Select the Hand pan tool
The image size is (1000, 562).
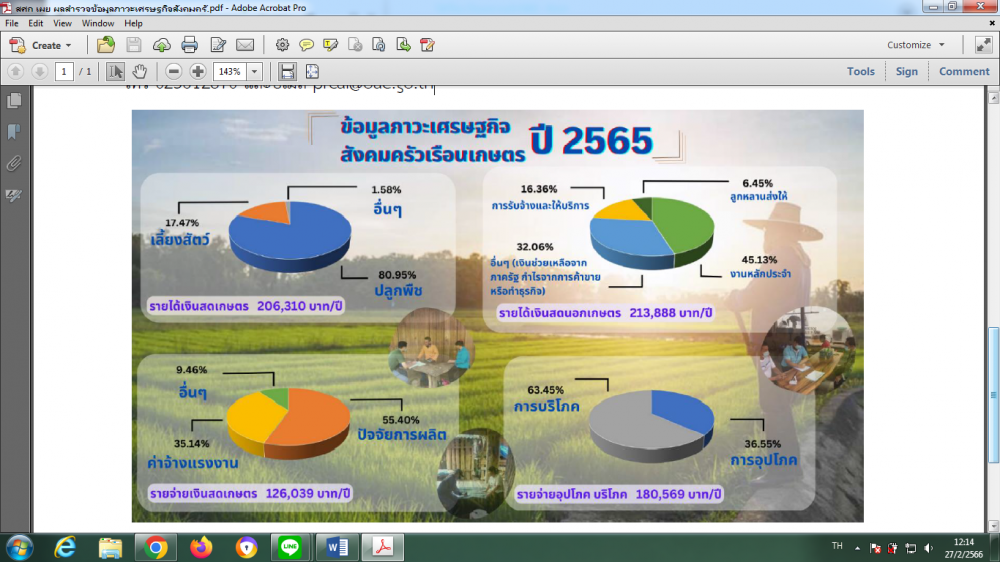click(x=140, y=71)
